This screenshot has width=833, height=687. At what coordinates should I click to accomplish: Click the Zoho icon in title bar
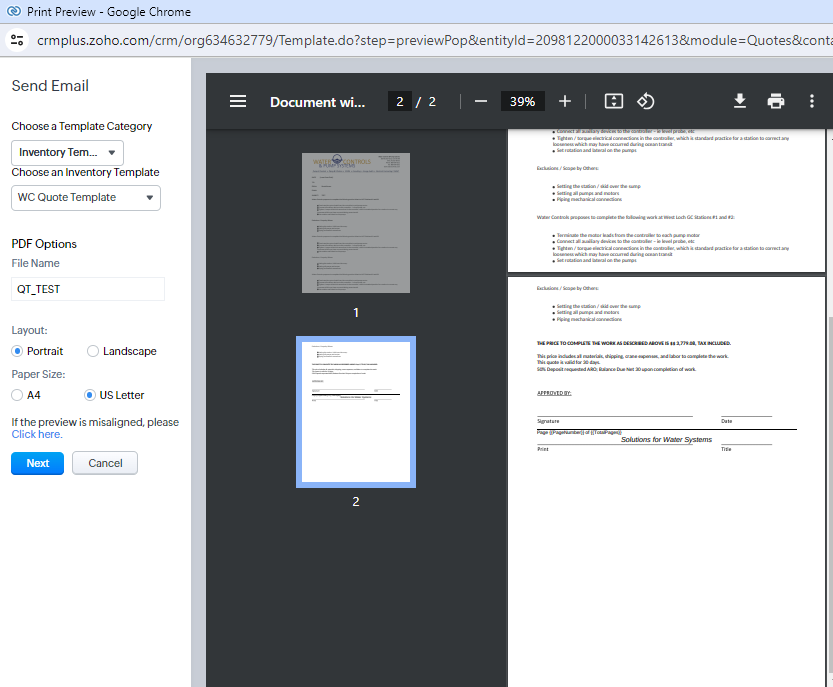click(x=13, y=11)
